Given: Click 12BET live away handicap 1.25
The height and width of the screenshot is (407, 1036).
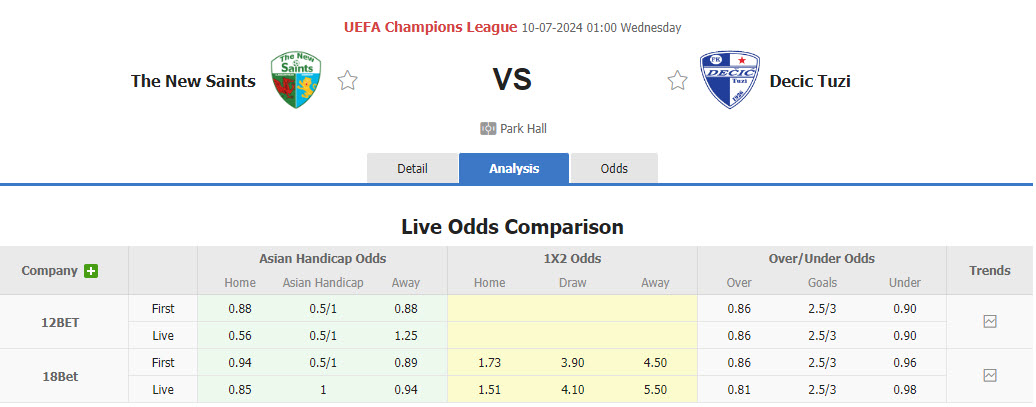Looking at the screenshot, I should [406, 336].
